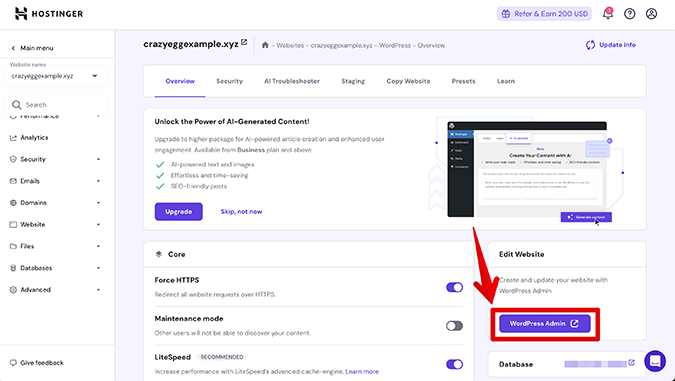Click the Domains globe icon
Screen dimensions: 675x381
pos(13,203)
